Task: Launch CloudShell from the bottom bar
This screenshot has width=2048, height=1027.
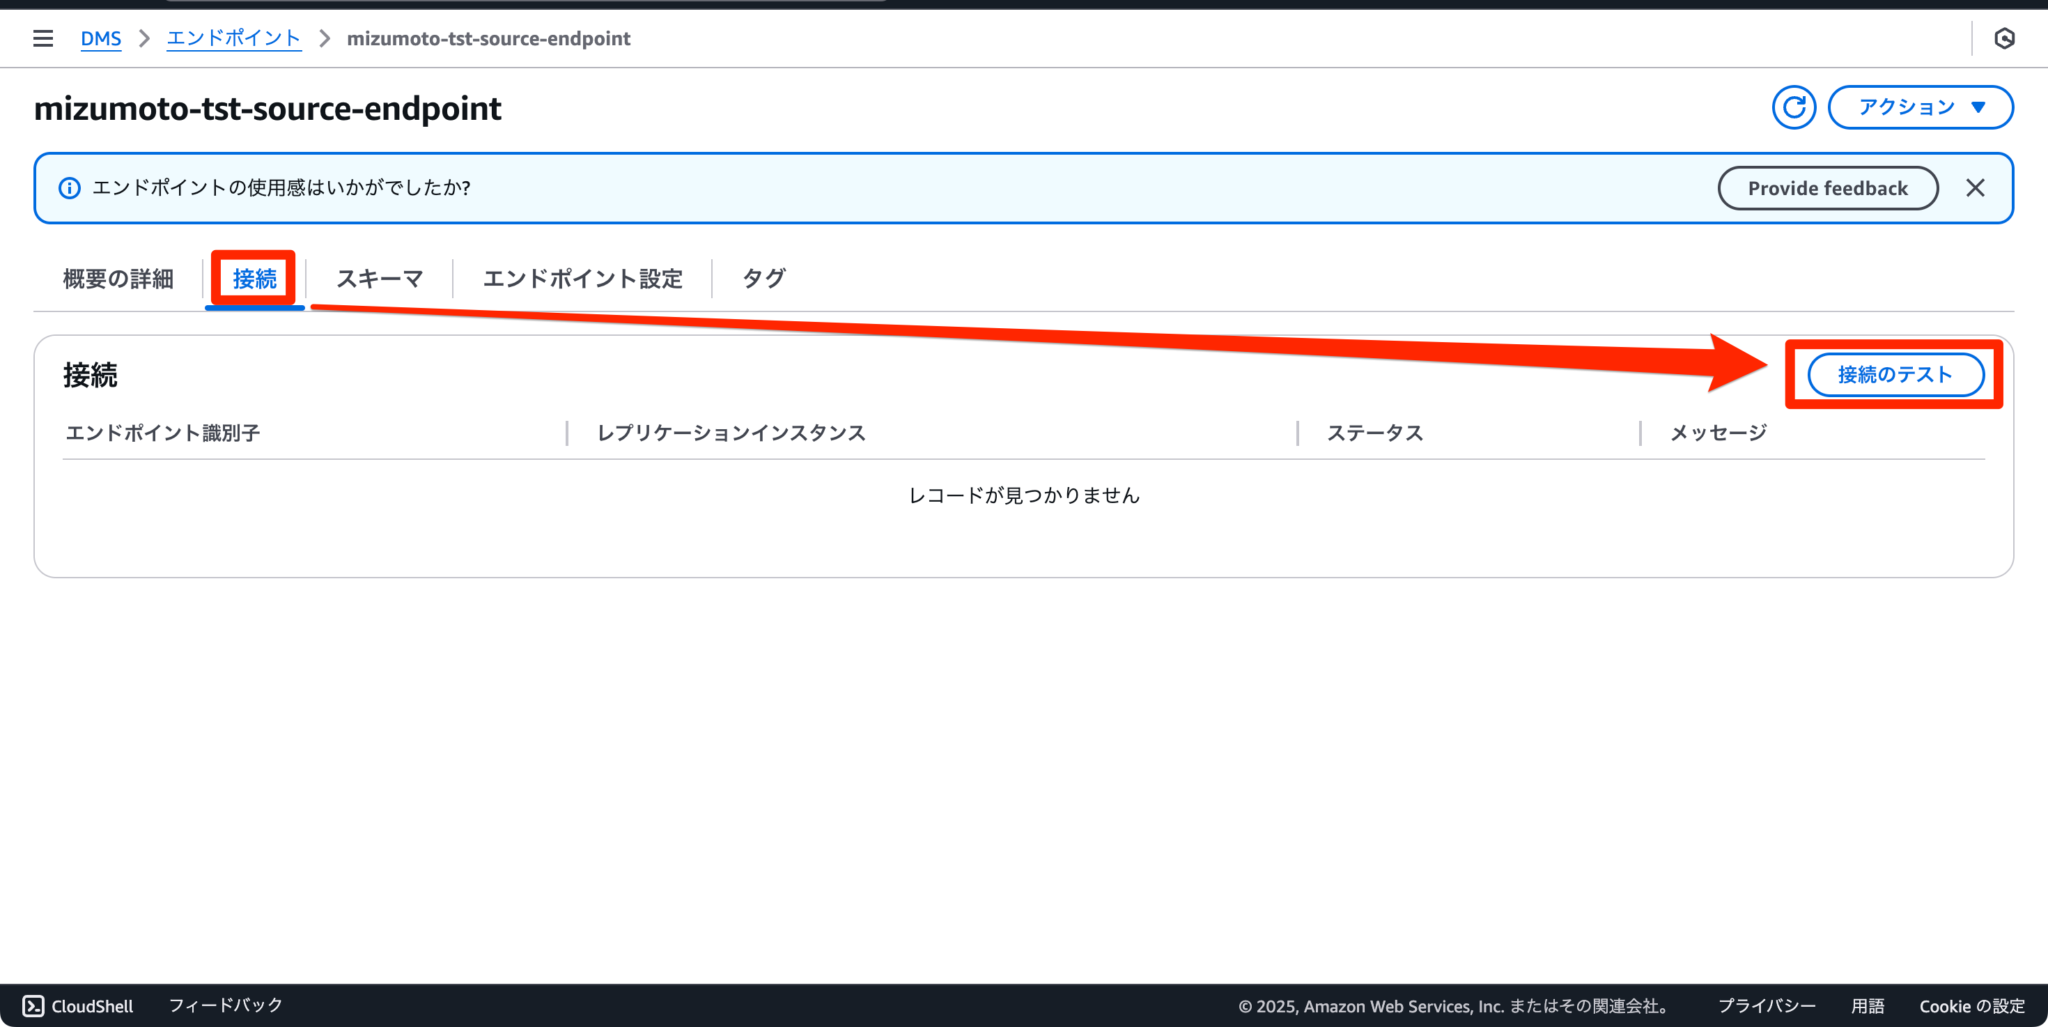Action: (x=77, y=1006)
